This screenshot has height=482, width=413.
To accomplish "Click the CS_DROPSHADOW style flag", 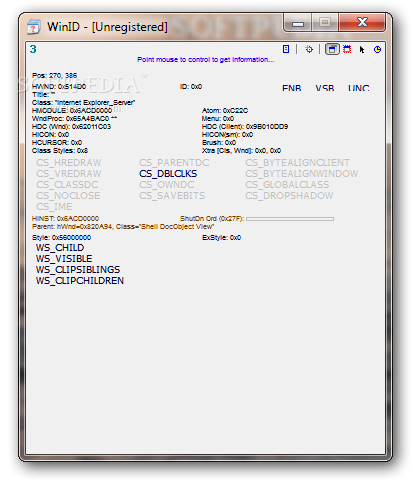I will [x=289, y=196].
